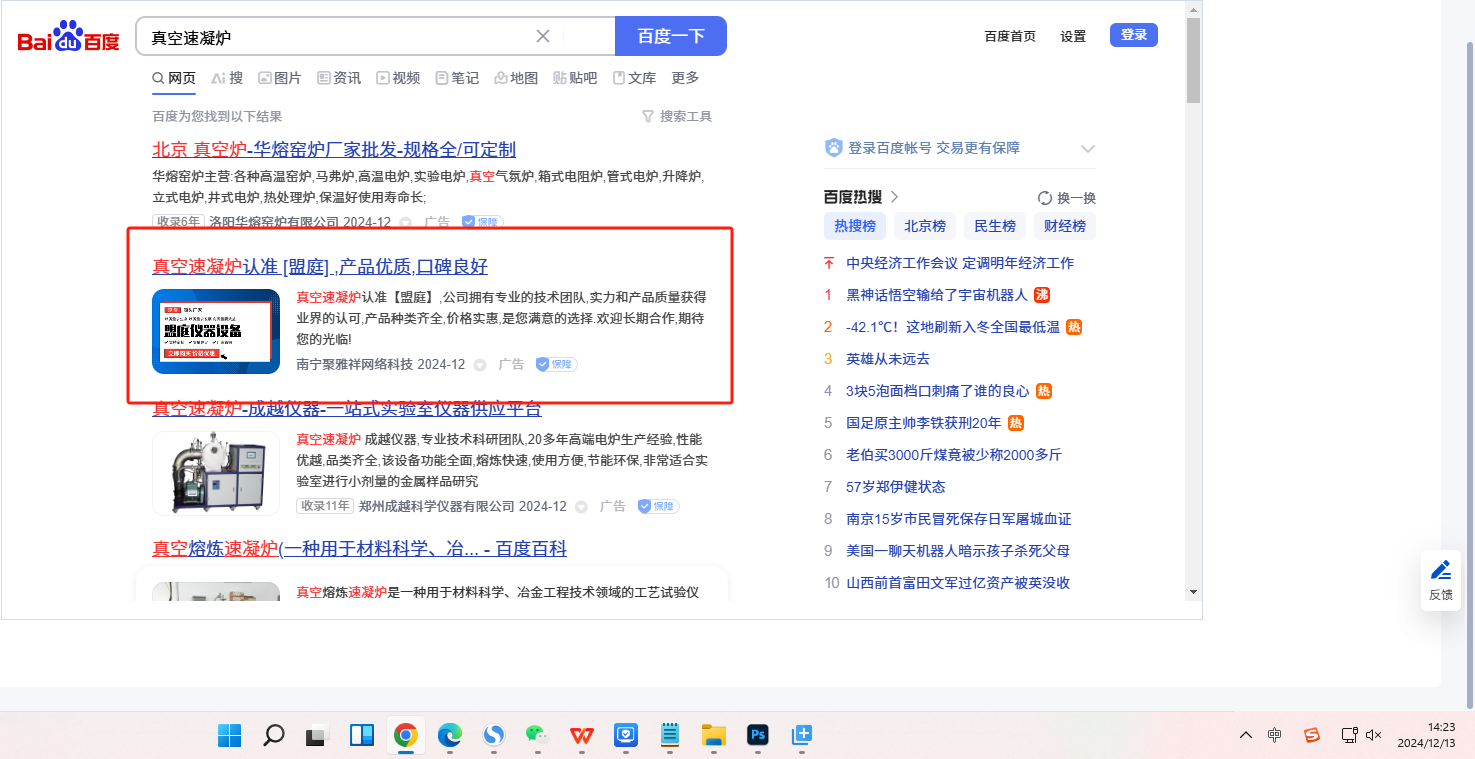Open the 反馈 feedback pencil icon
This screenshot has height=759, width=1475.
(1440, 571)
